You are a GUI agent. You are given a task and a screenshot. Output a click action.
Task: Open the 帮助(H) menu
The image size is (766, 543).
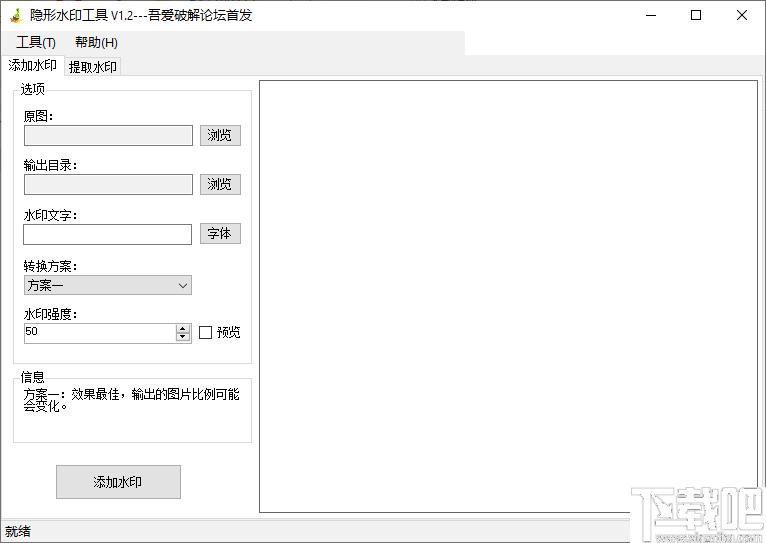96,42
